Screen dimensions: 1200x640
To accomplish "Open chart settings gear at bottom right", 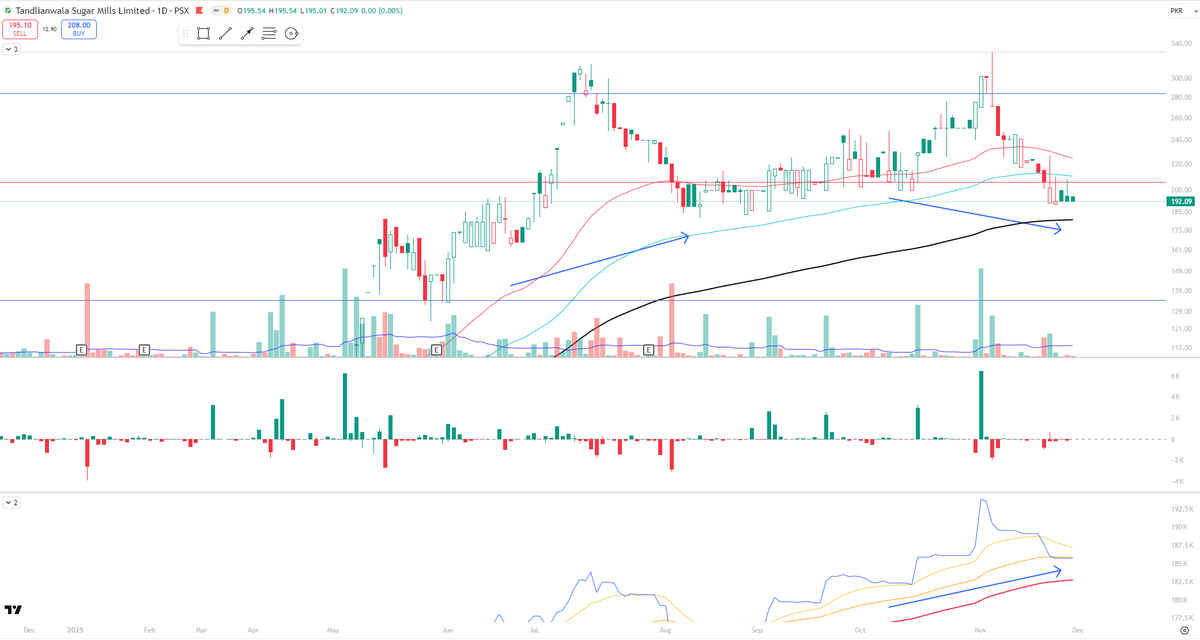I will click(1183, 631).
